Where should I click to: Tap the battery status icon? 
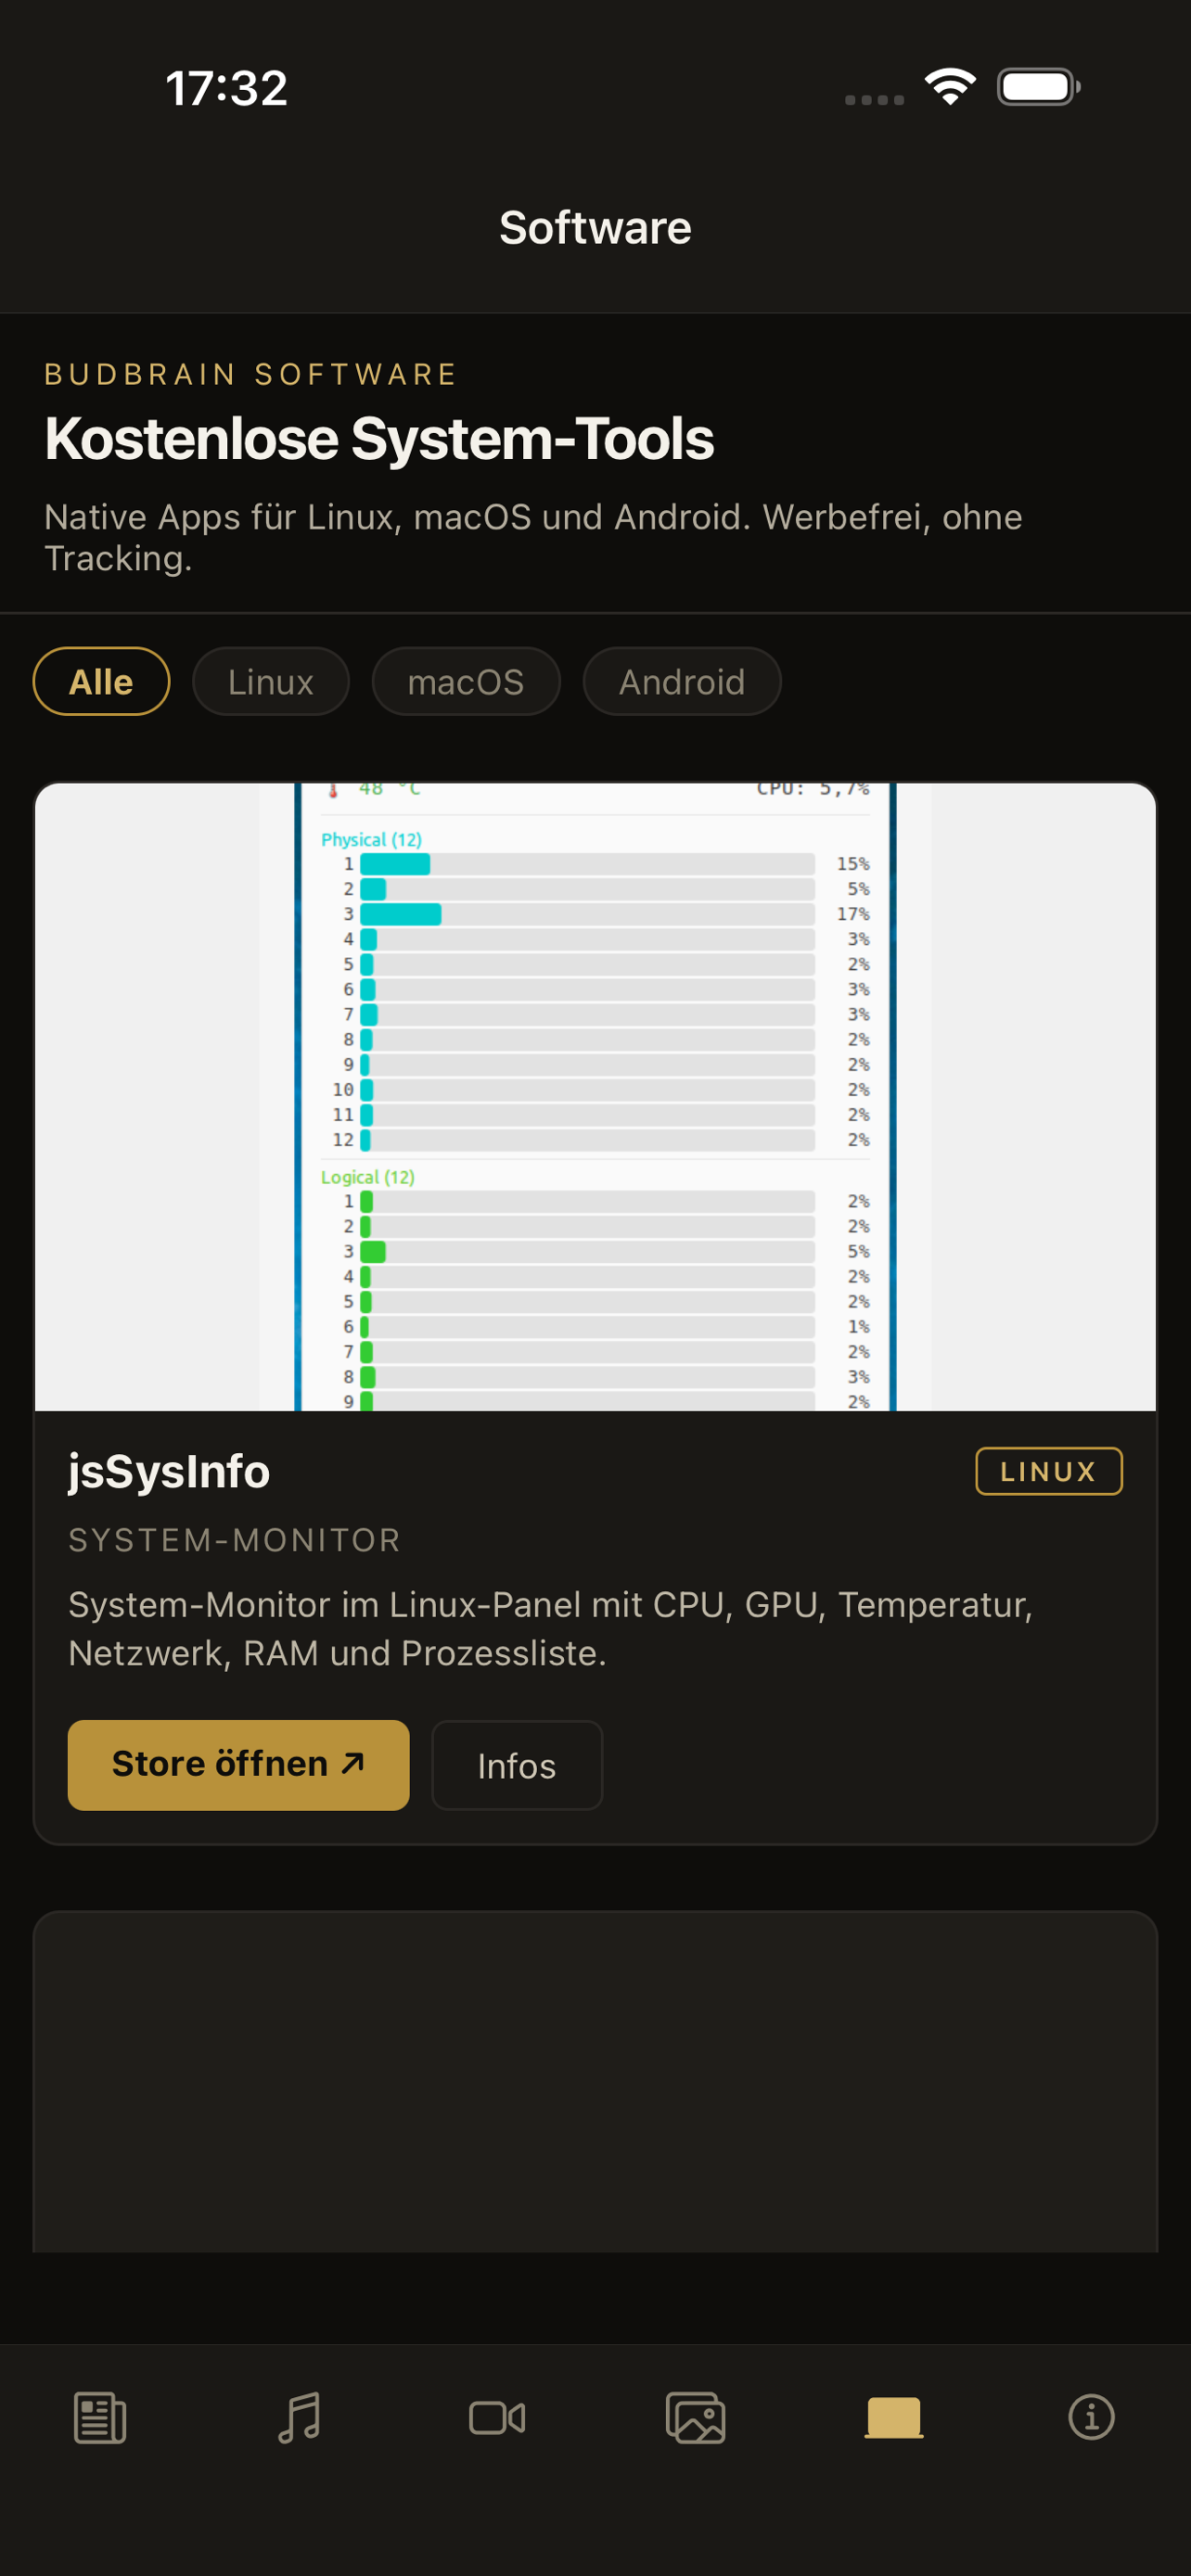tap(1038, 87)
